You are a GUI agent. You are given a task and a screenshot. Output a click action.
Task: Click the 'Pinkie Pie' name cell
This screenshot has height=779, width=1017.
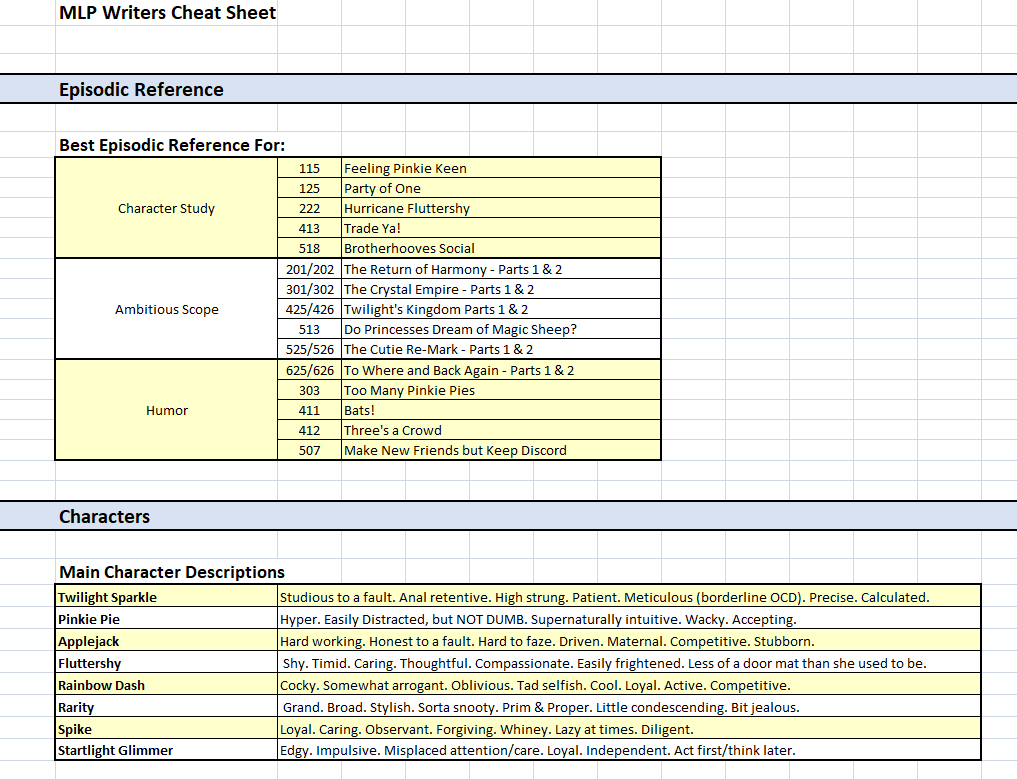[167, 619]
